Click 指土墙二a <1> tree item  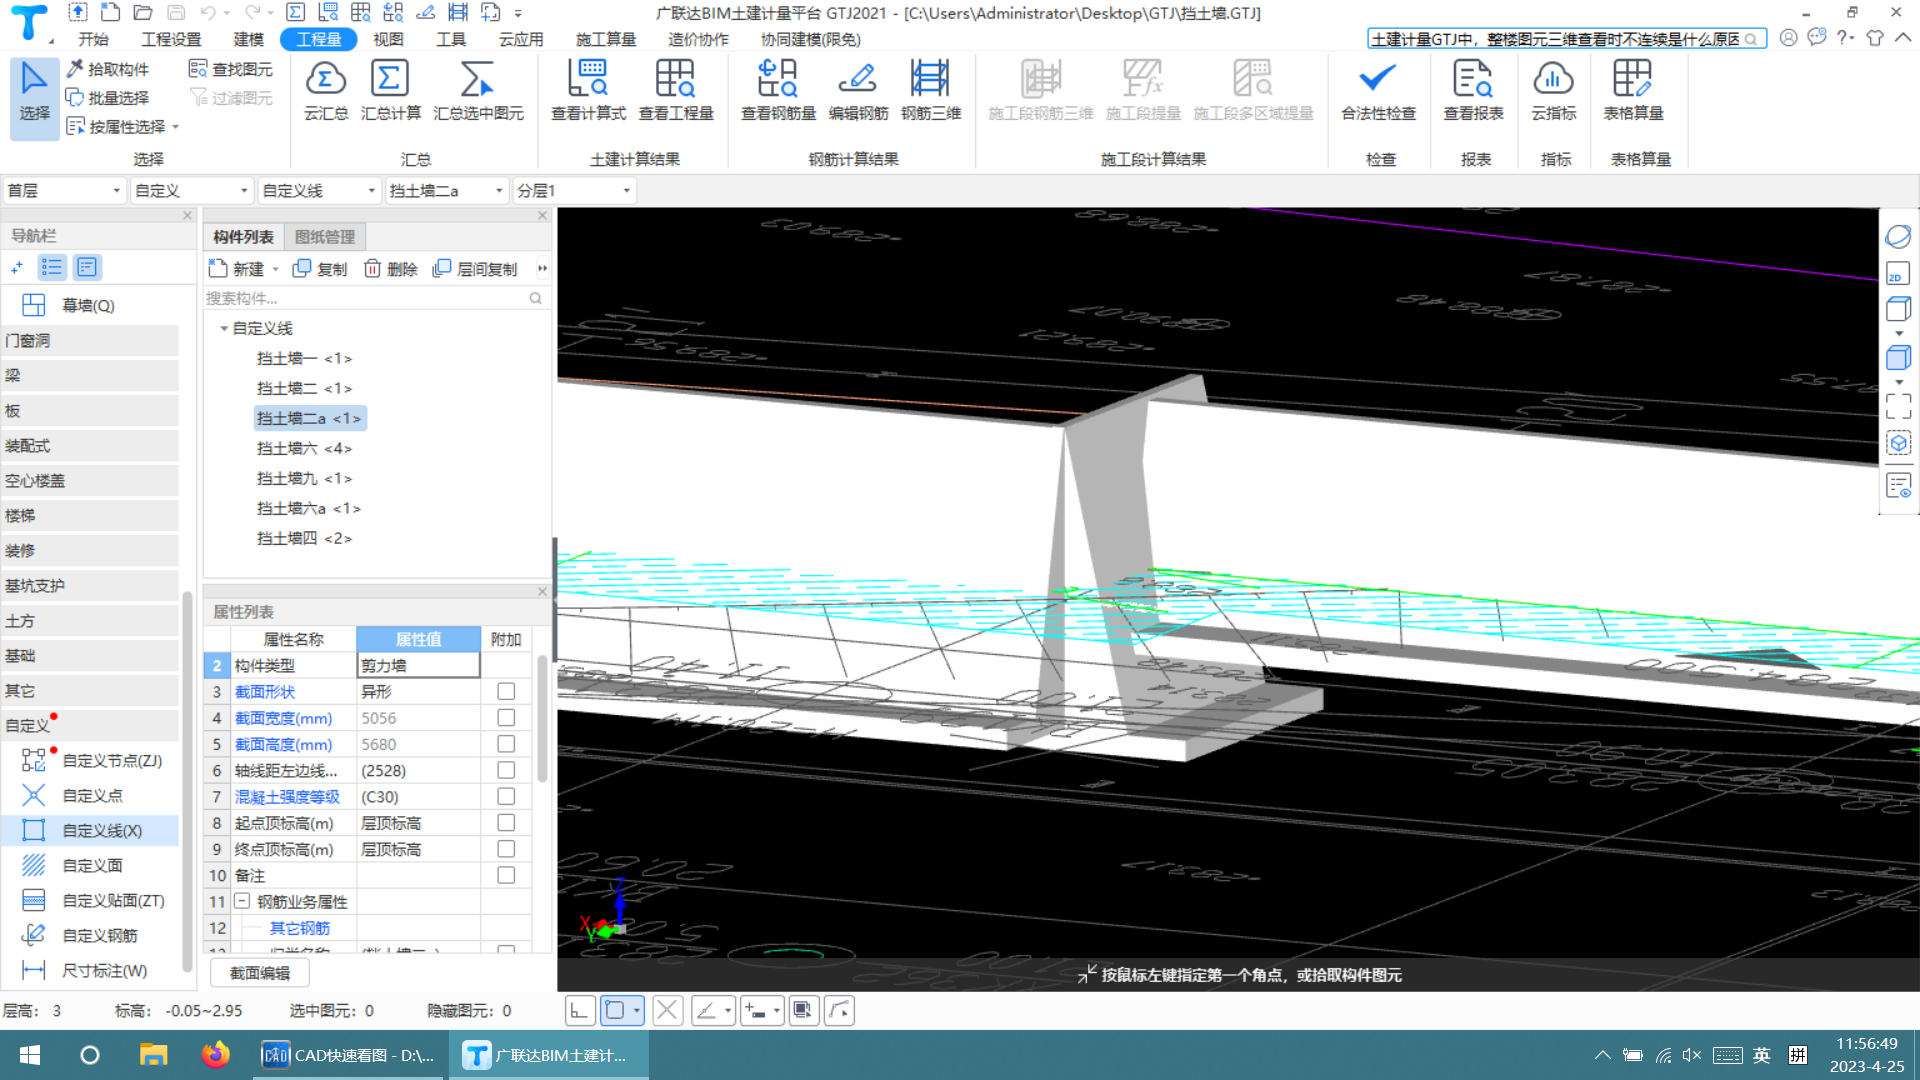(309, 418)
